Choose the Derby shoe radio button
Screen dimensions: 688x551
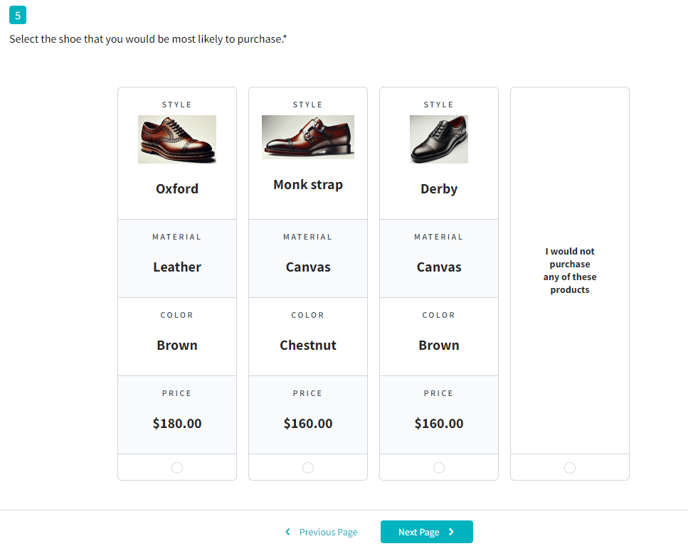(x=439, y=468)
